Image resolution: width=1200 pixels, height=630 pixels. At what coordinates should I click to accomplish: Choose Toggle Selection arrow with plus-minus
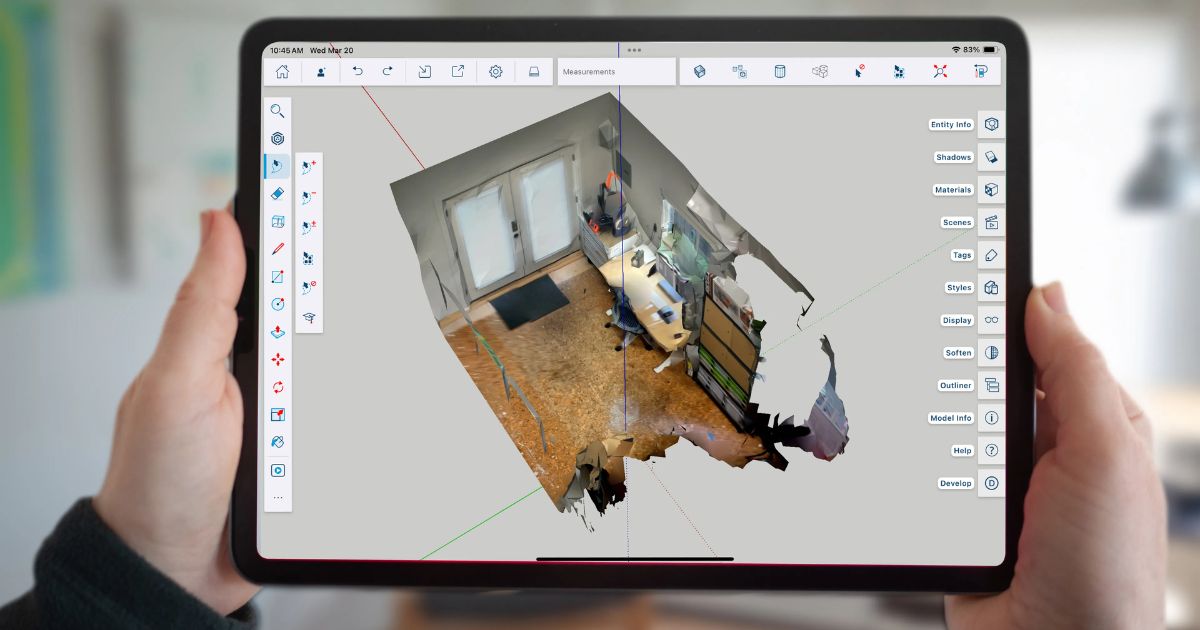point(309,228)
